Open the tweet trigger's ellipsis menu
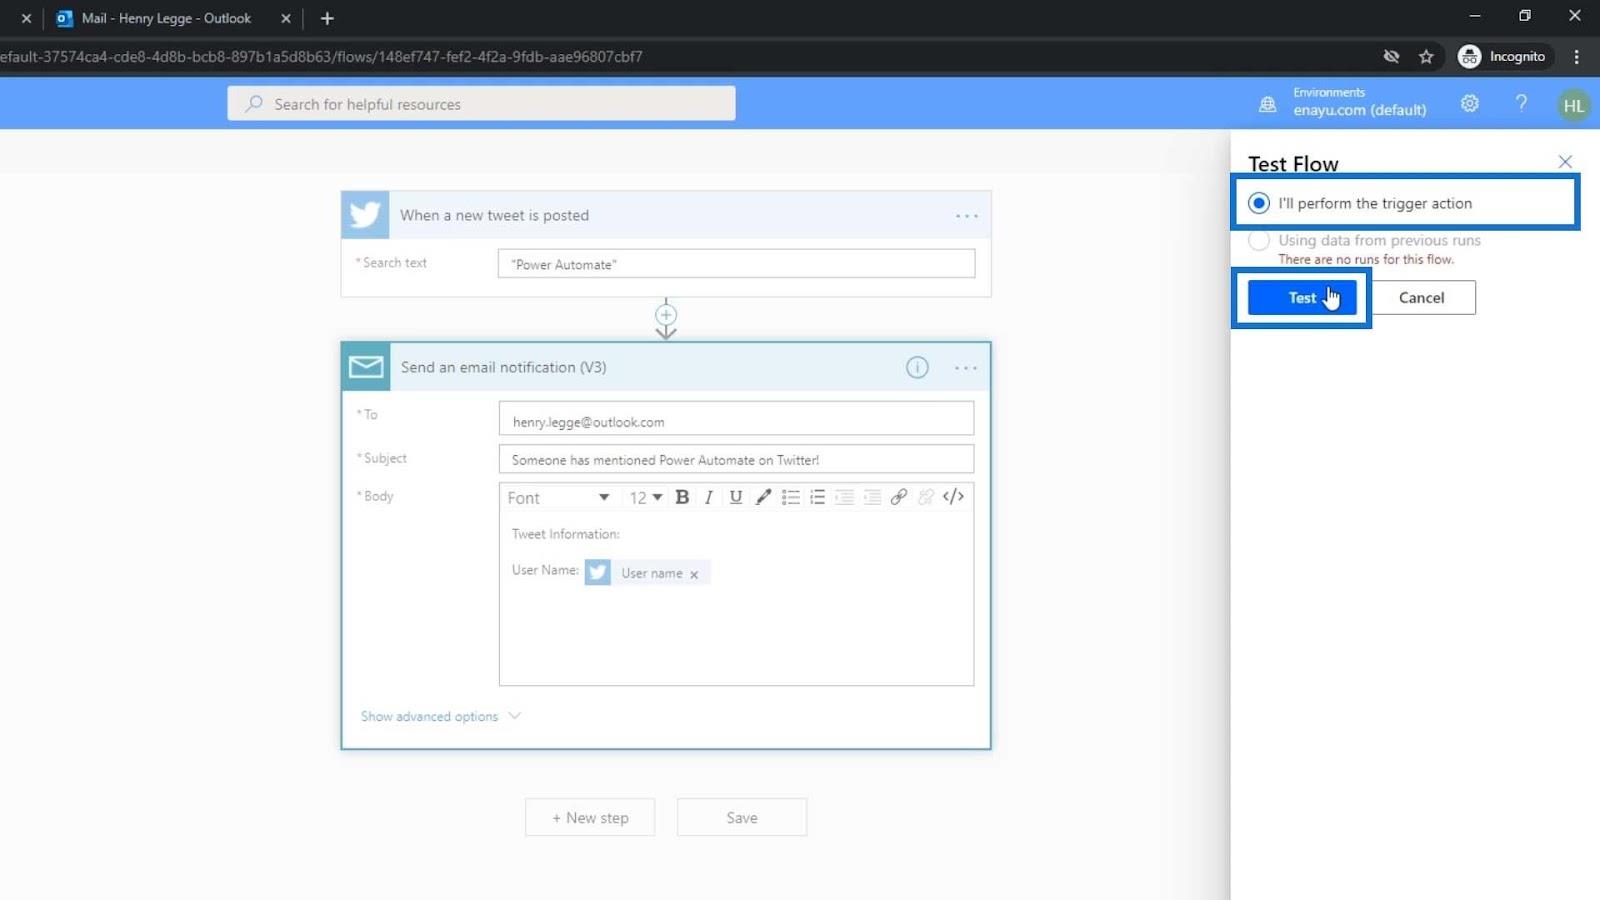Viewport: 1600px width, 900px height. click(x=966, y=216)
